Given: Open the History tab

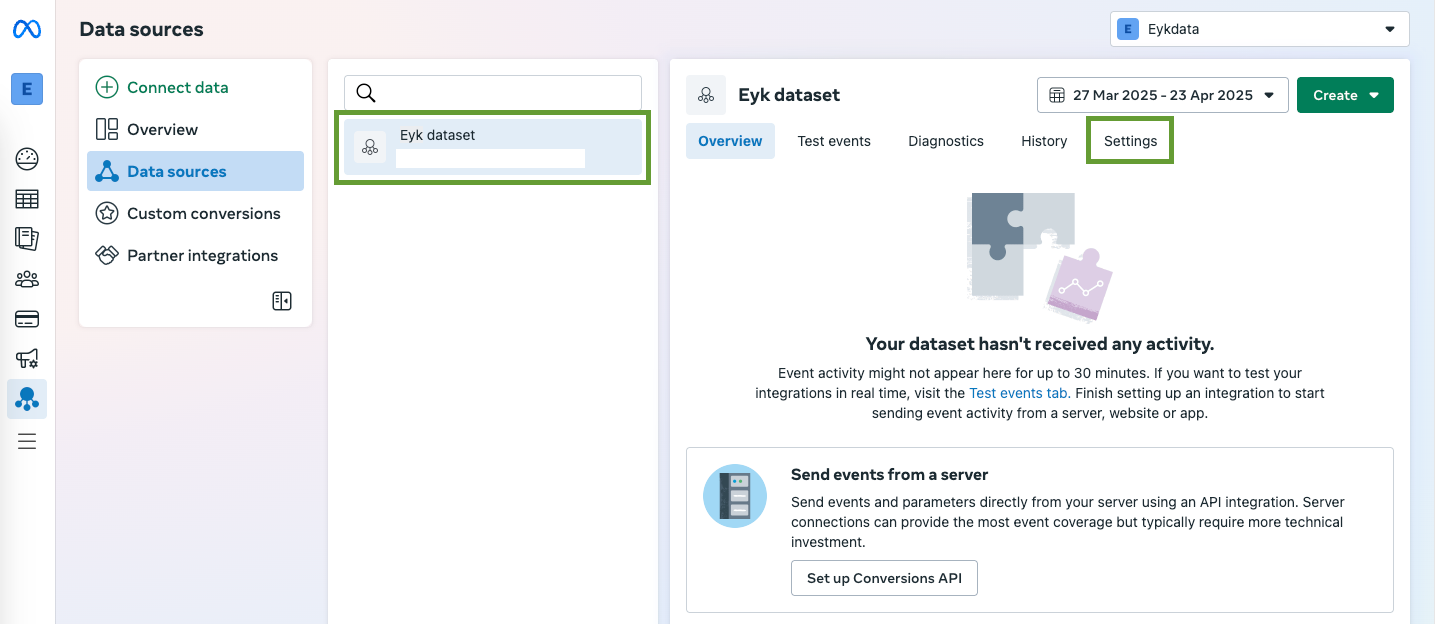Looking at the screenshot, I should [x=1044, y=141].
